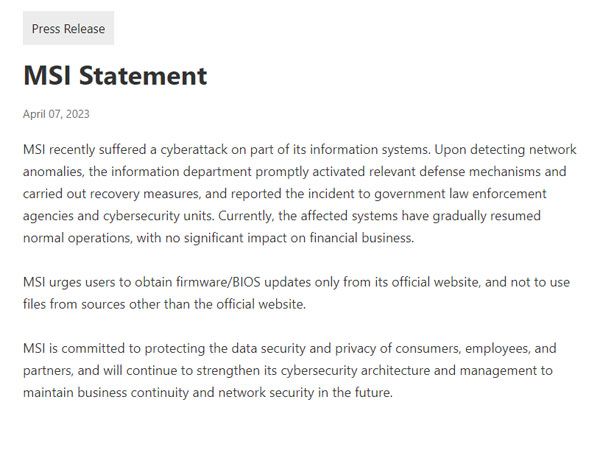
Task: Click the line 'files from sources other than'
Action: click(165, 305)
